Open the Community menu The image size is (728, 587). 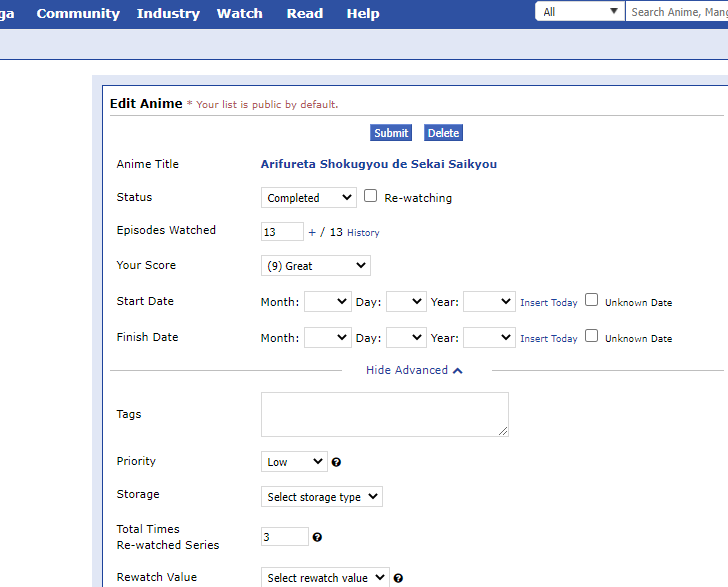point(78,13)
